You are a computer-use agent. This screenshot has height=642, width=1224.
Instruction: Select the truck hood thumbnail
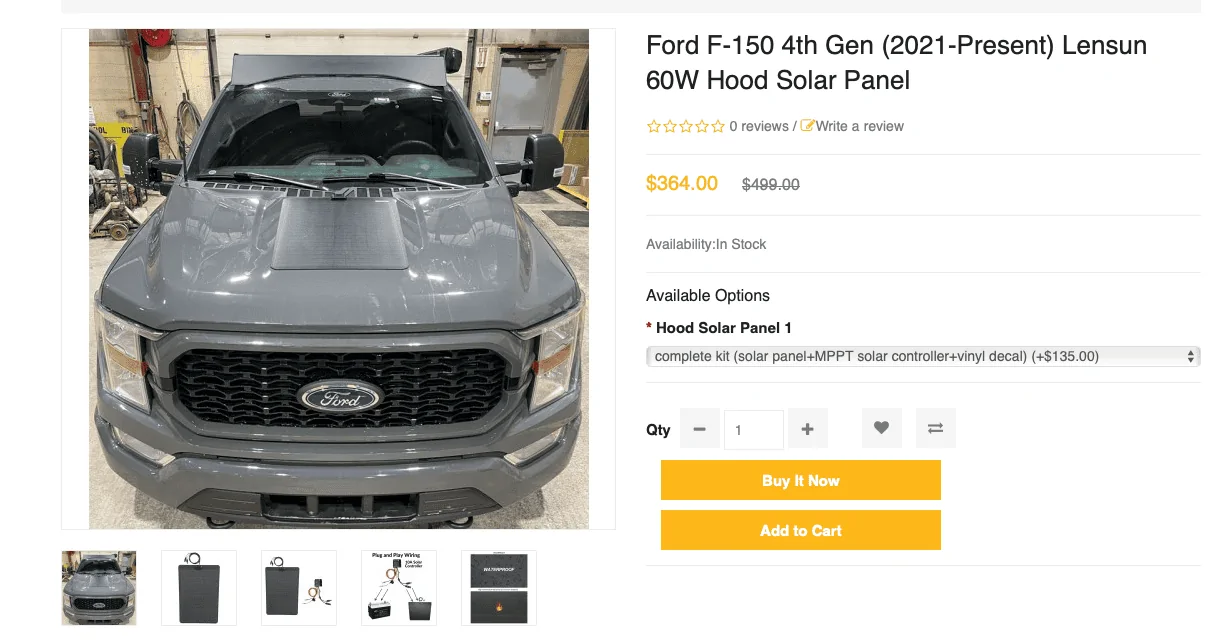(98, 588)
